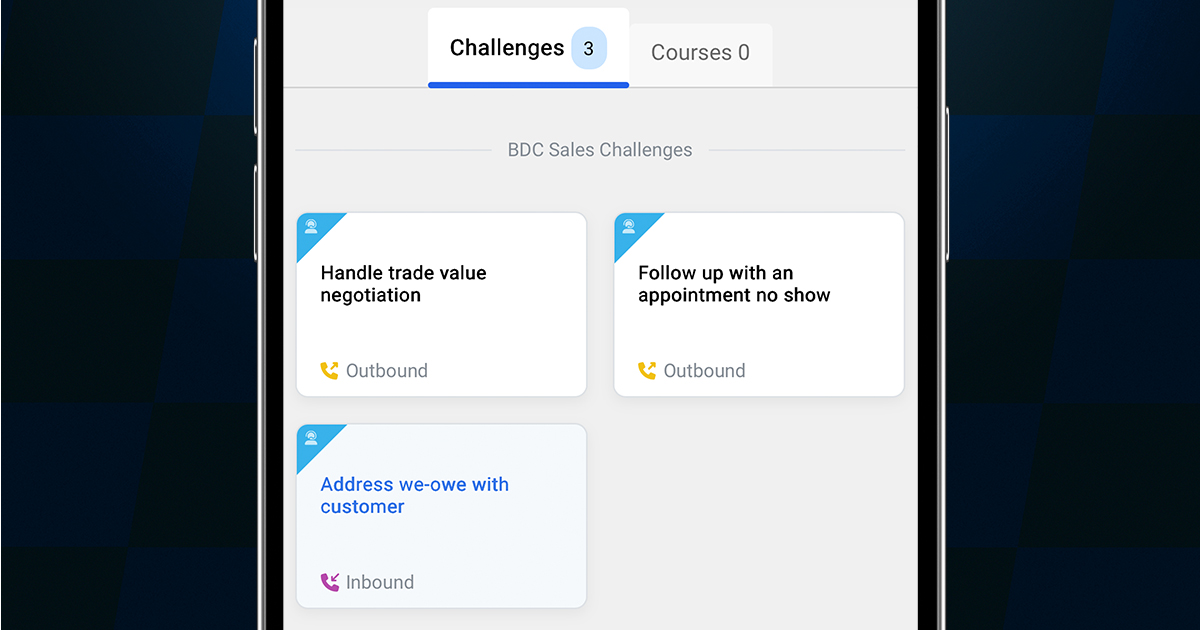Click the Challenges count badge showing 3
Screen dimensions: 1200x630
point(588,48)
